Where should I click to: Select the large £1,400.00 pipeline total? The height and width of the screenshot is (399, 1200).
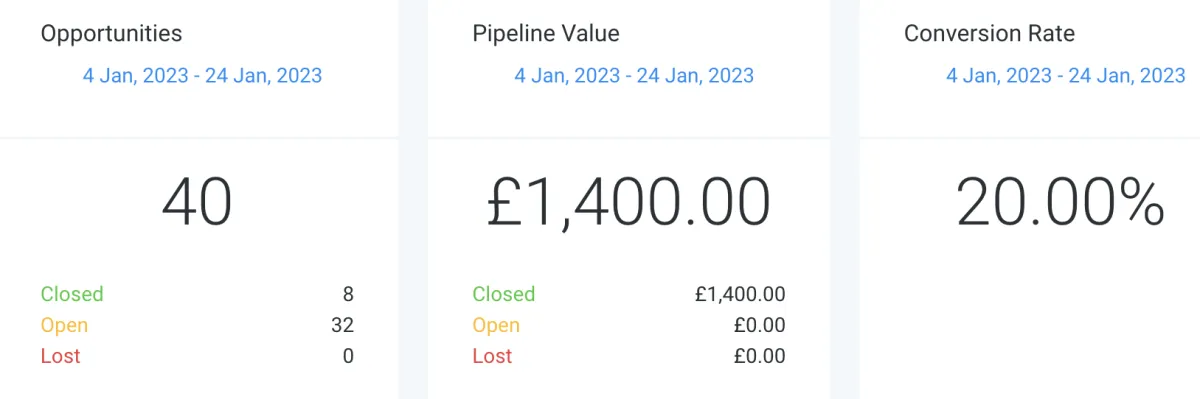629,202
